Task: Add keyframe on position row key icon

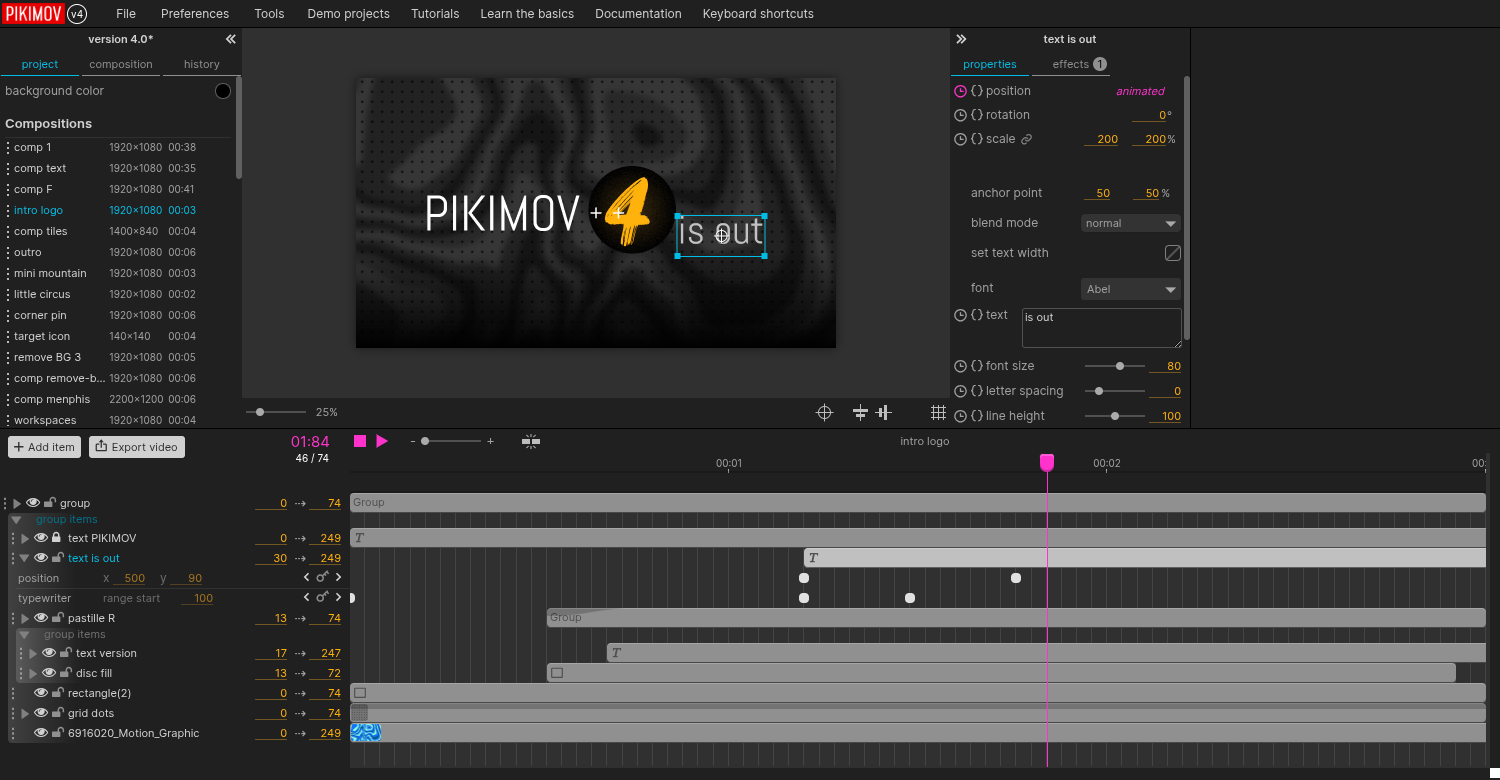Action: [x=322, y=577]
